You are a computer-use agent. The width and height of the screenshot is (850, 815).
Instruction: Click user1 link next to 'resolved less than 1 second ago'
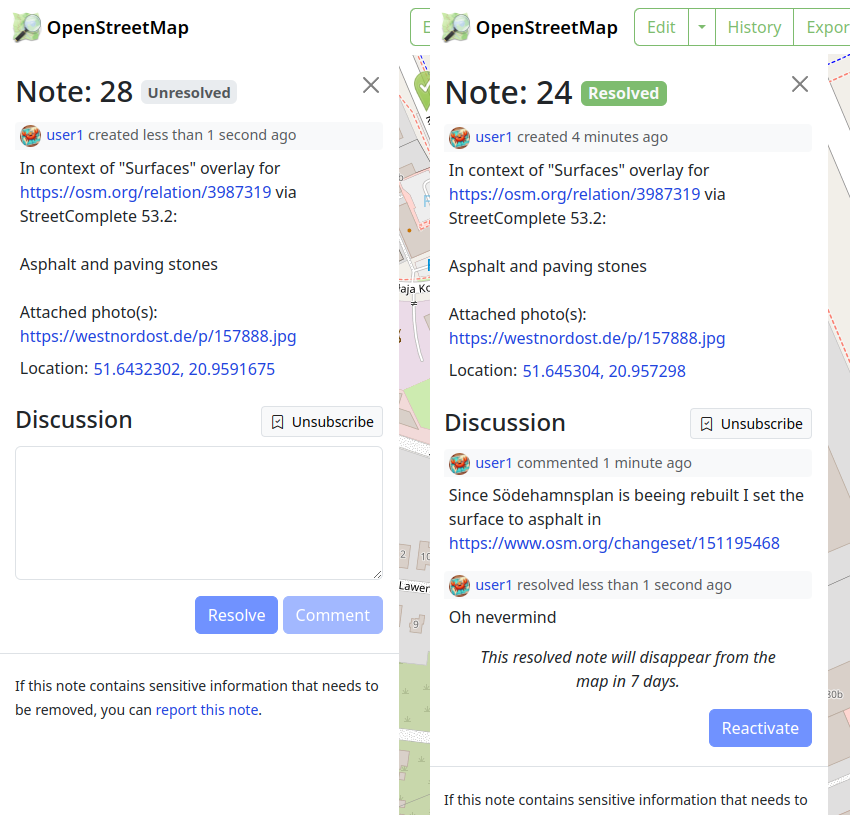point(493,585)
